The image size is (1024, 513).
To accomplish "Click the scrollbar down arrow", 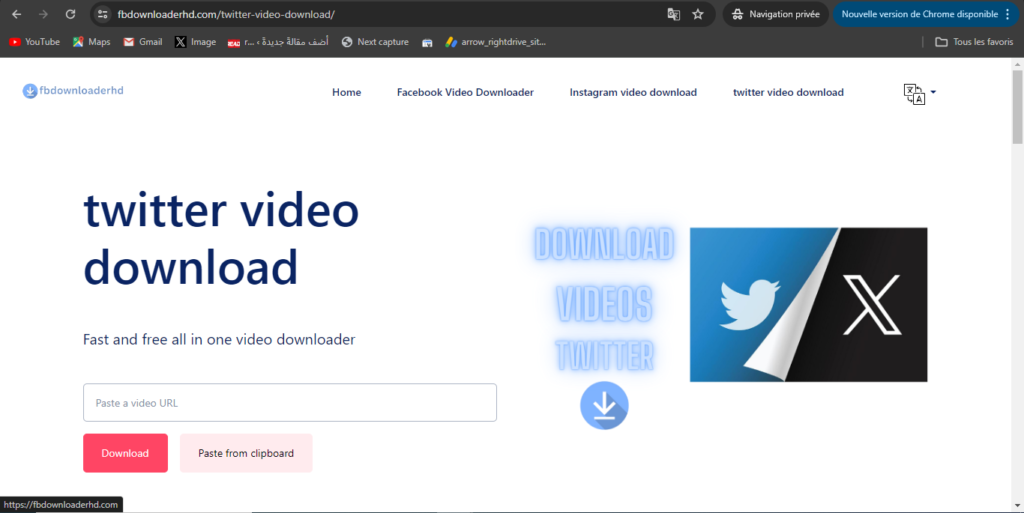I will click(1017, 506).
